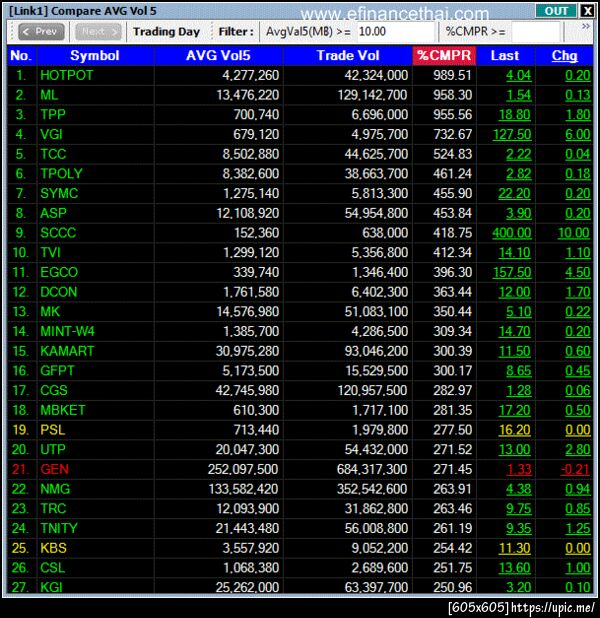Click the Prev button
600x618 pixels.
click(41, 32)
